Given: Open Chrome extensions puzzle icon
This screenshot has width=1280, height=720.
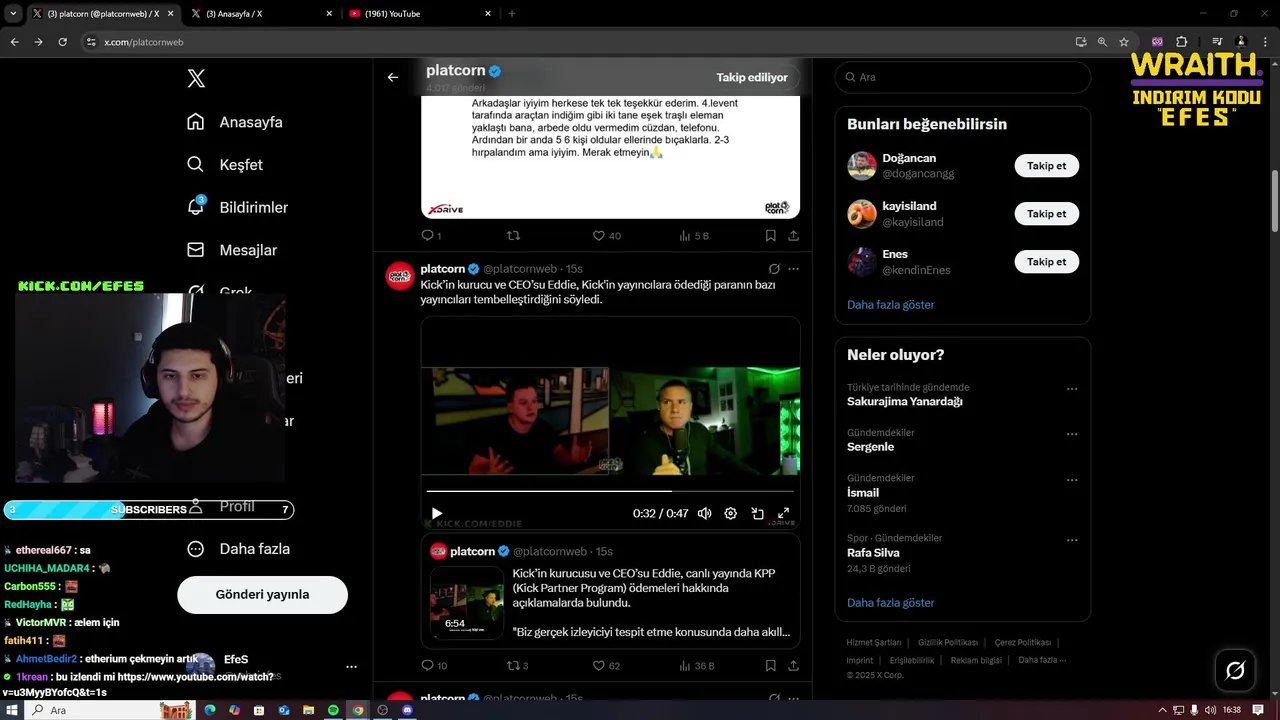Looking at the screenshot, I should click(1181, 42).
